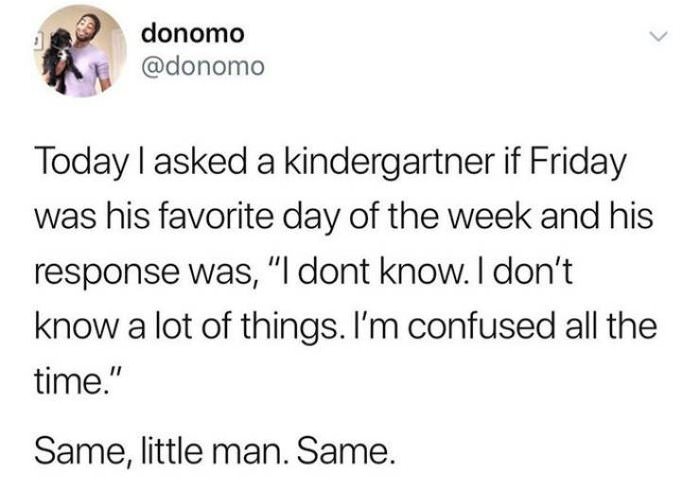Screen dimensions: 700x491
Task: Click the @donomo handle
Action: click(x=203, y=67)
